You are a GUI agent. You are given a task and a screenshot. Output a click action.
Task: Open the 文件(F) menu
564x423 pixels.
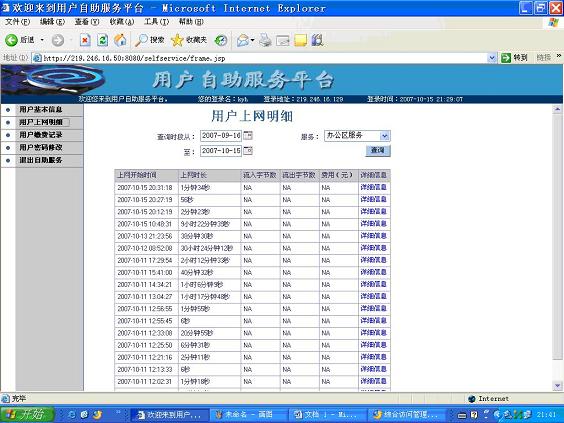pyautogui.click(x=17, y=22)
